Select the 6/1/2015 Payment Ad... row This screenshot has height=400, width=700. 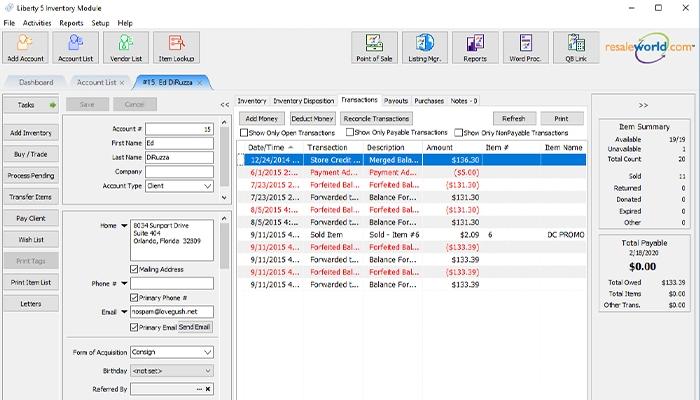(411, 172)
